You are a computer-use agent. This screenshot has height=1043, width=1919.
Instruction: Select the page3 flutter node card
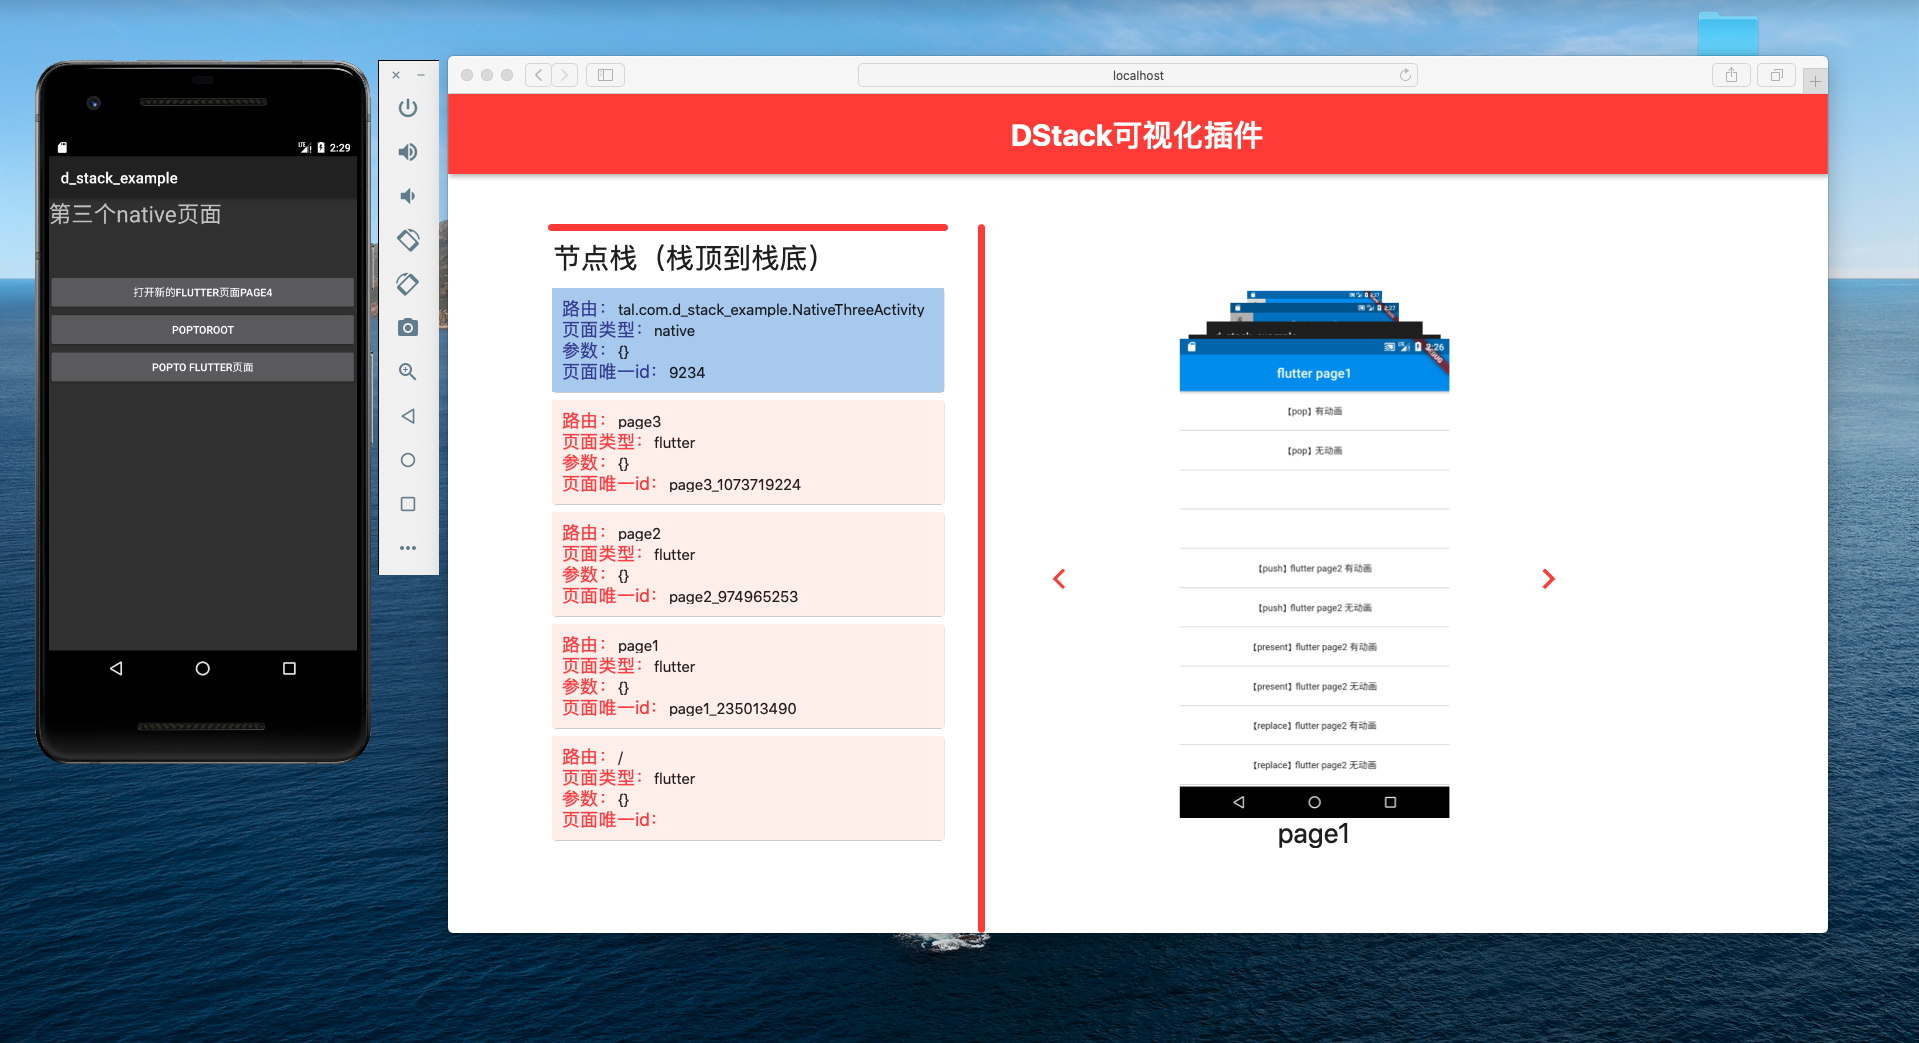point(748,452)
